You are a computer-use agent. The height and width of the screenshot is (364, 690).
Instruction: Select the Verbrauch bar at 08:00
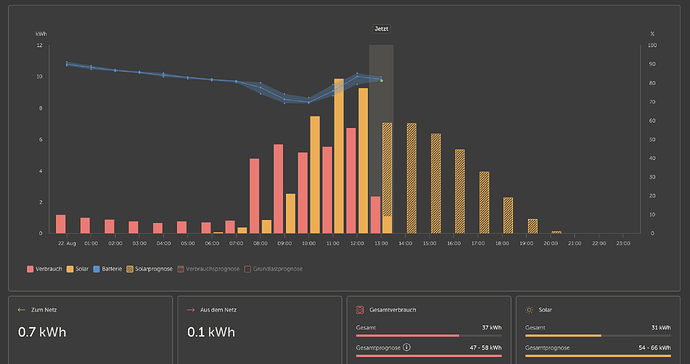click(254, 196)
